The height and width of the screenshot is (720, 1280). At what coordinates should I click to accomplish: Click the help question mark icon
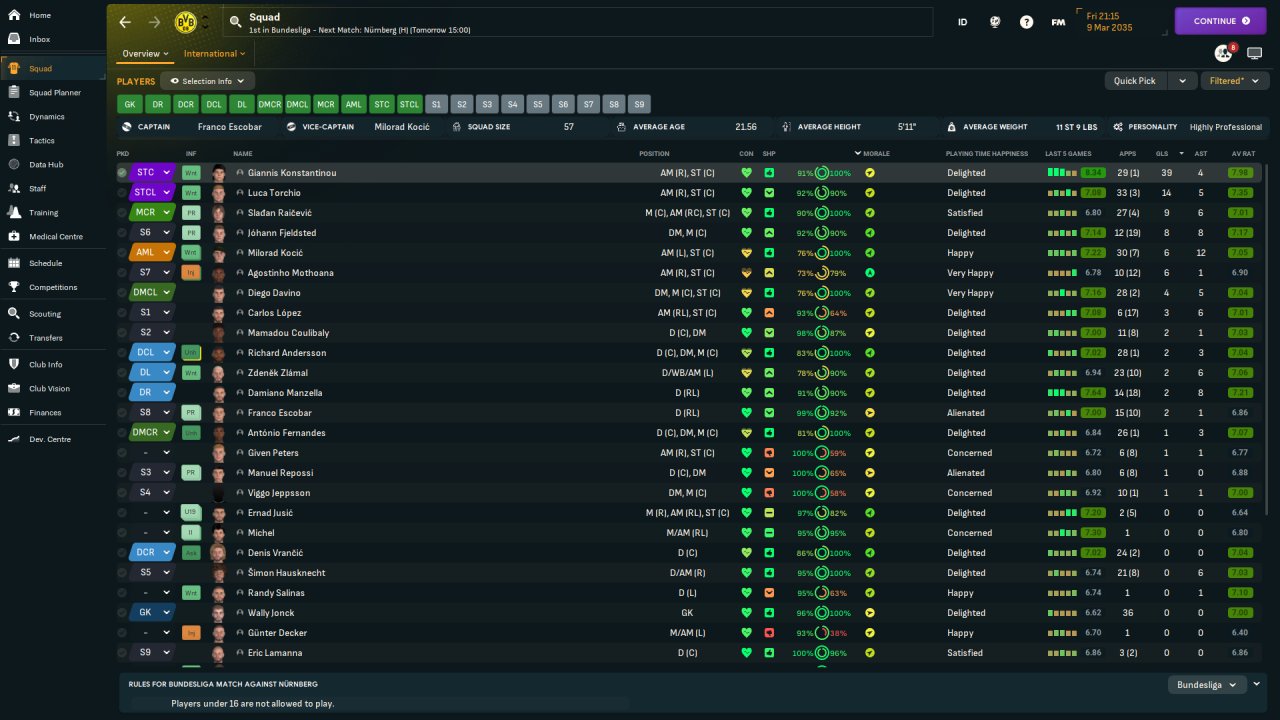click(x=1026, y=21)
